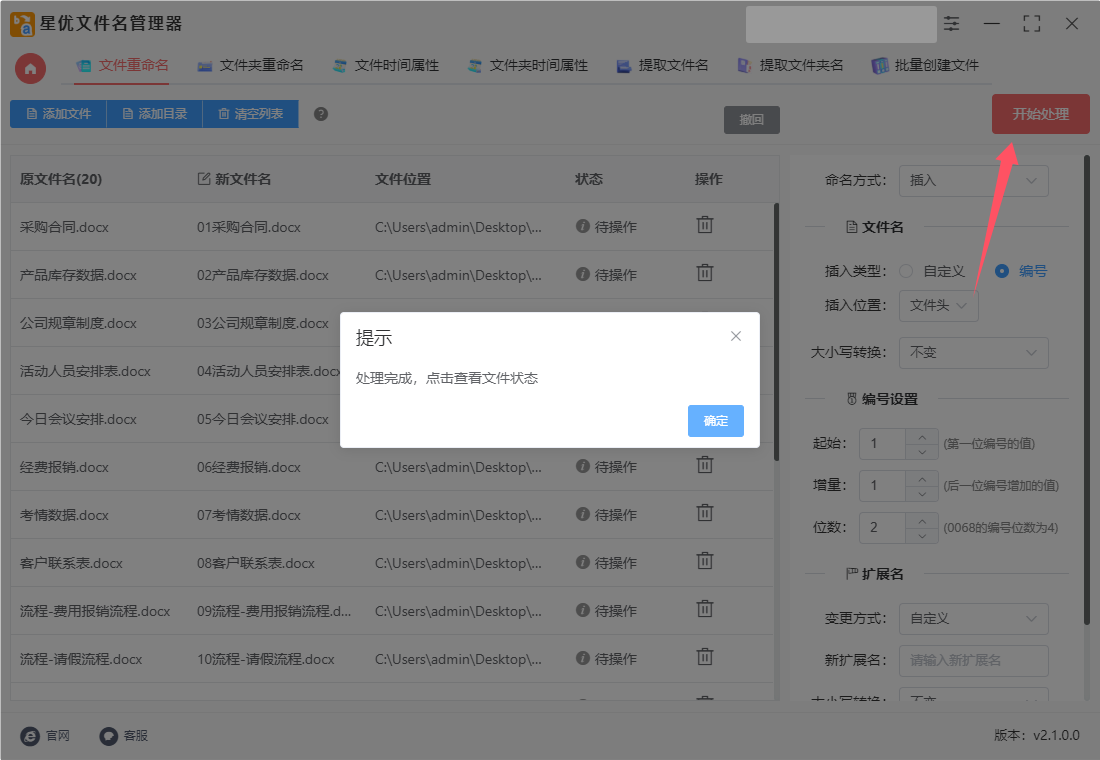Image resolution: width=1100 pixels, height=760 pixels.
Task: Open 客服 support chat icon in footer
Action: [108, 735]
